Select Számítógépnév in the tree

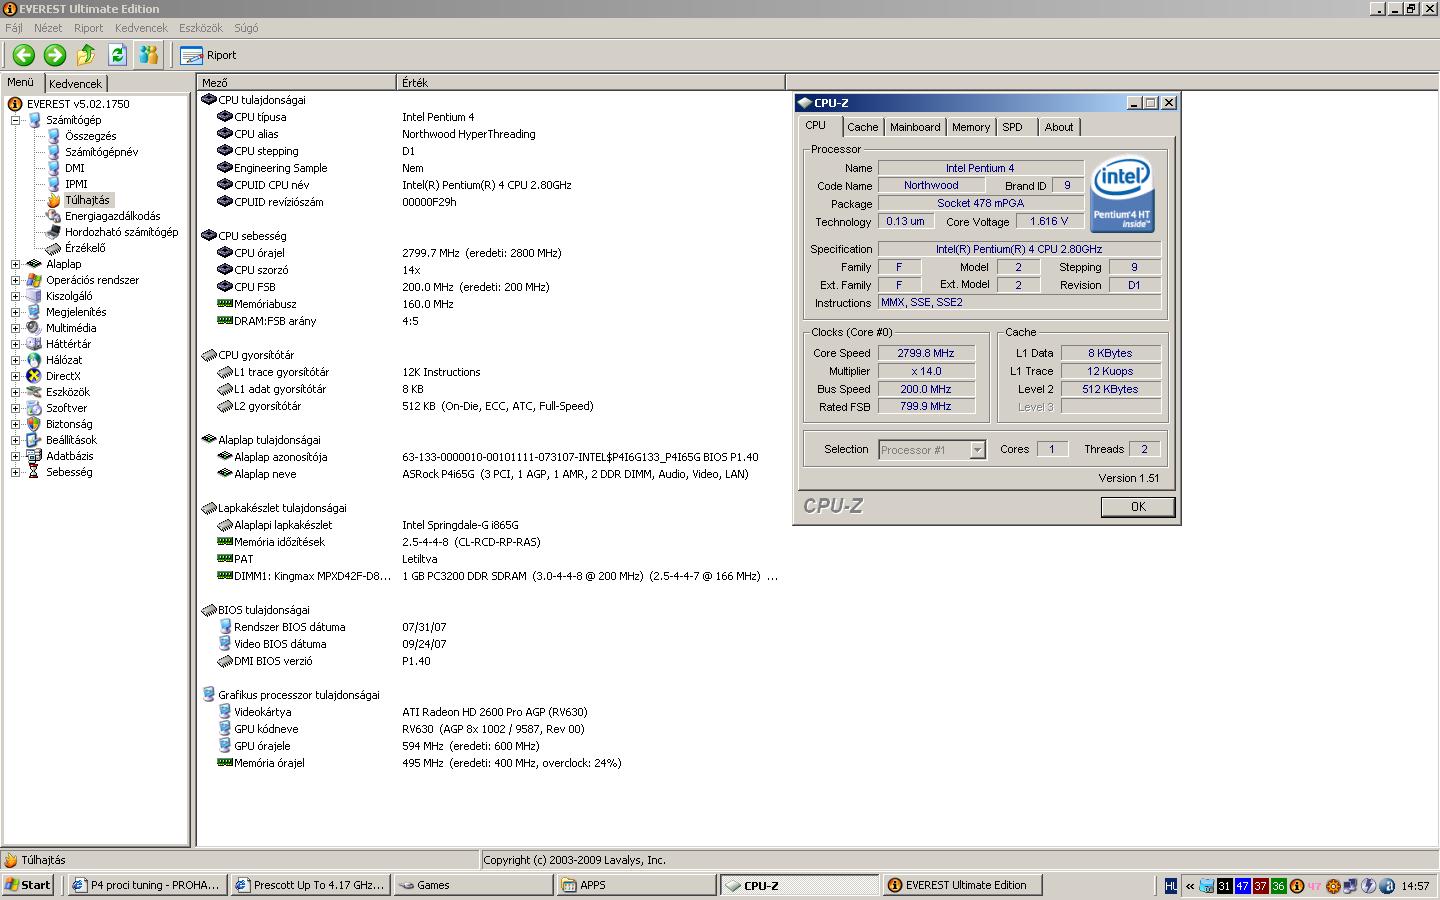[x=101, y=152]
